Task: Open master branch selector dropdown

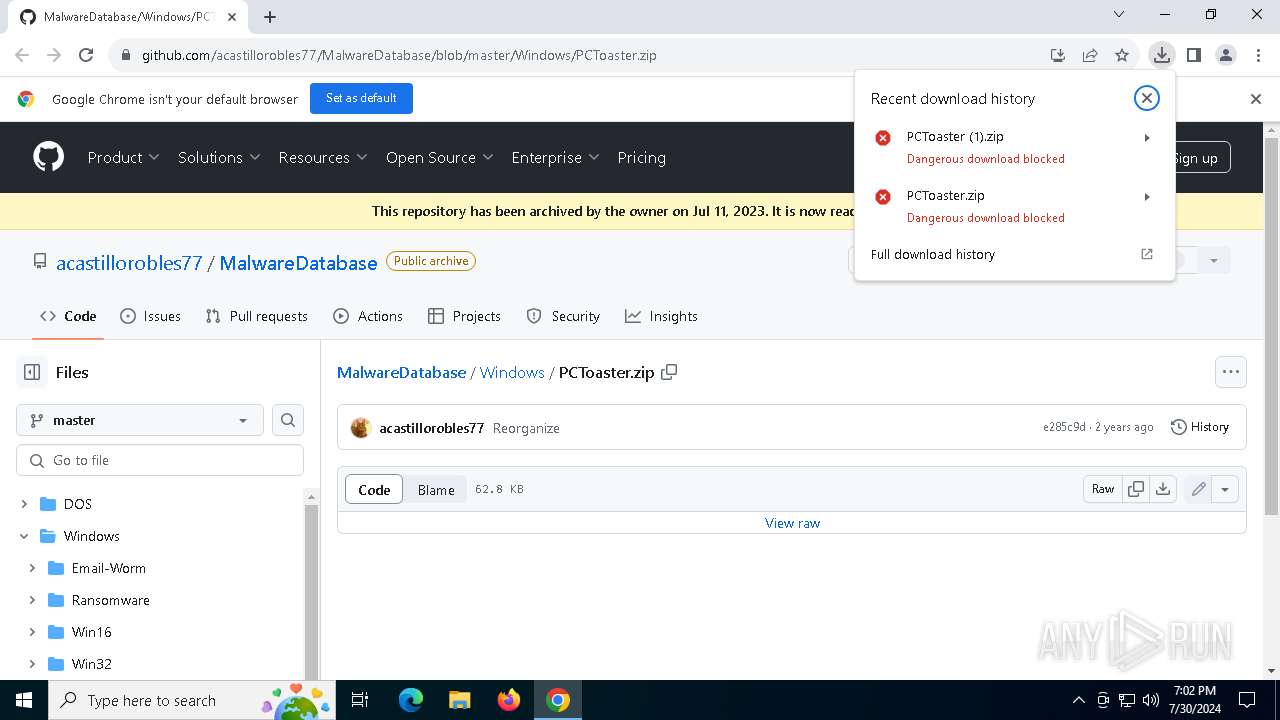Action: coord(140,420)
